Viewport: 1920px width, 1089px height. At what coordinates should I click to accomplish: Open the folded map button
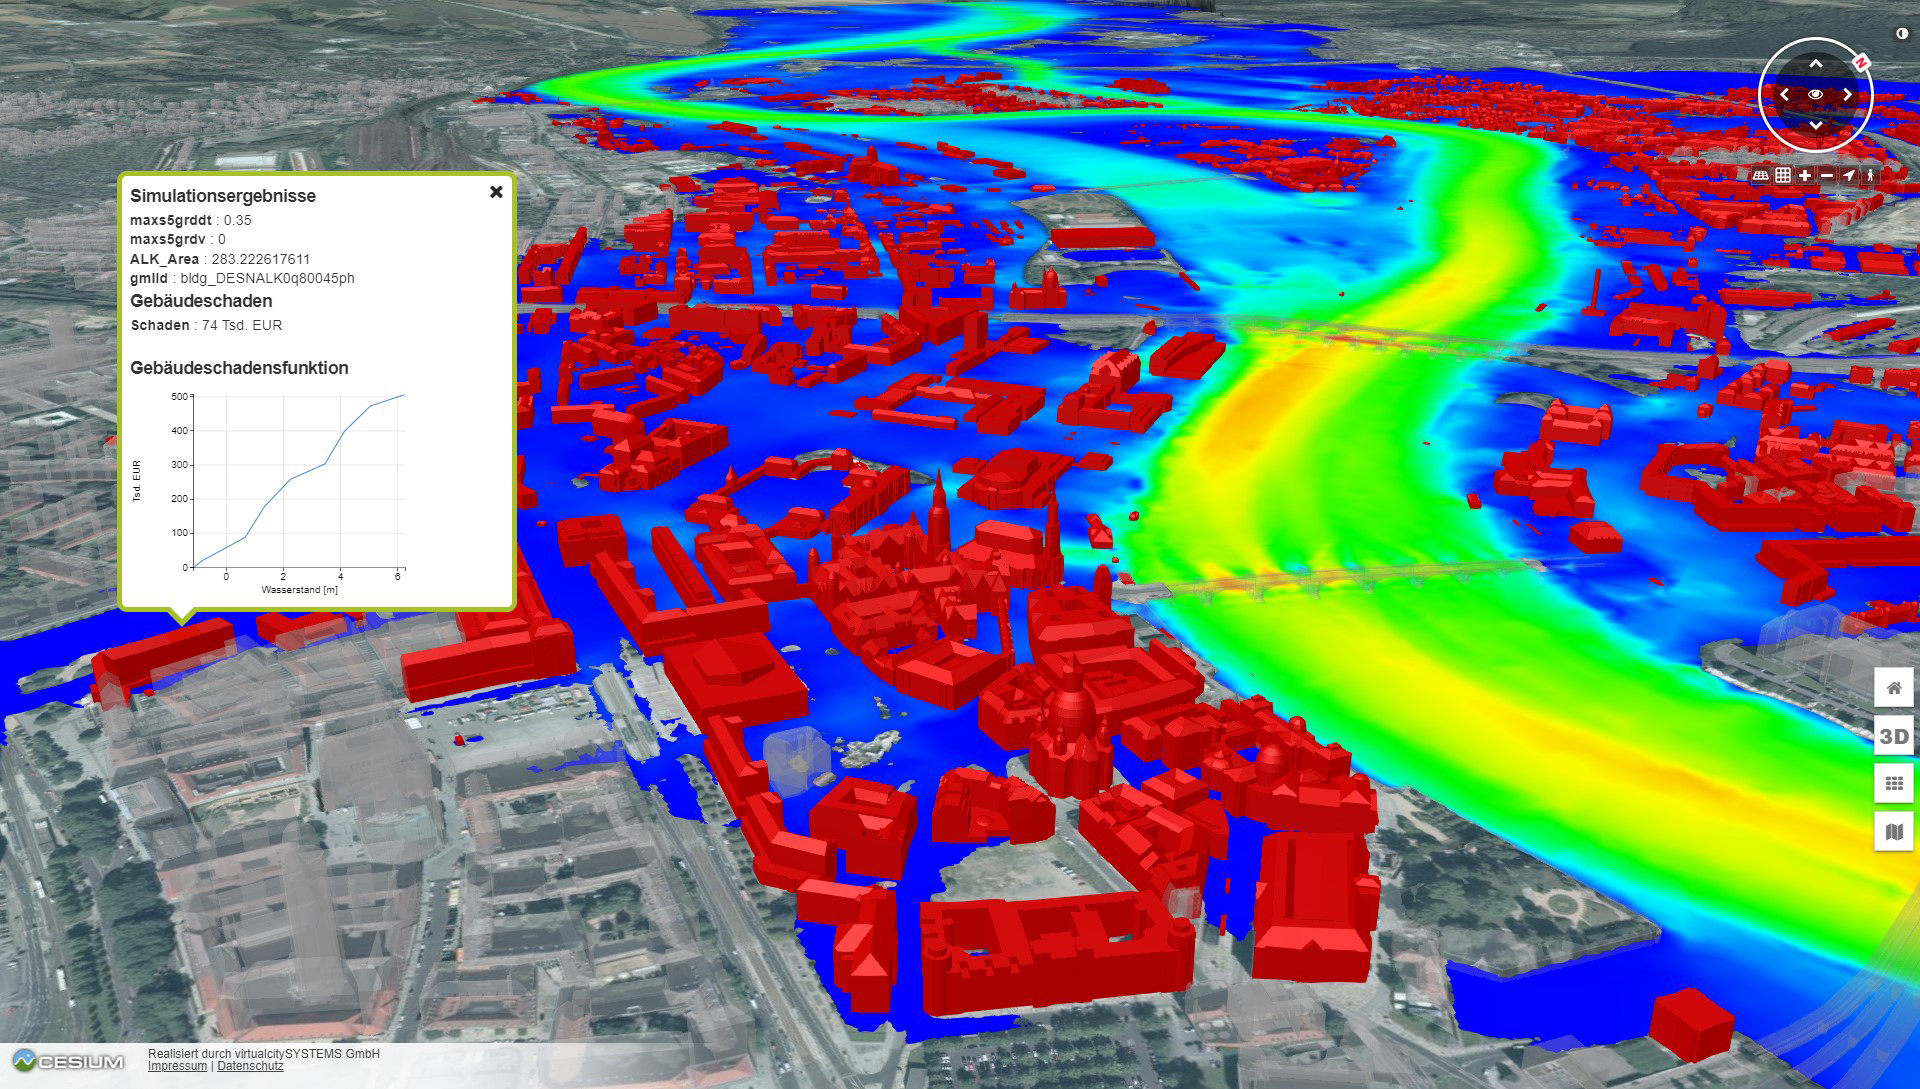(1893, 832)
